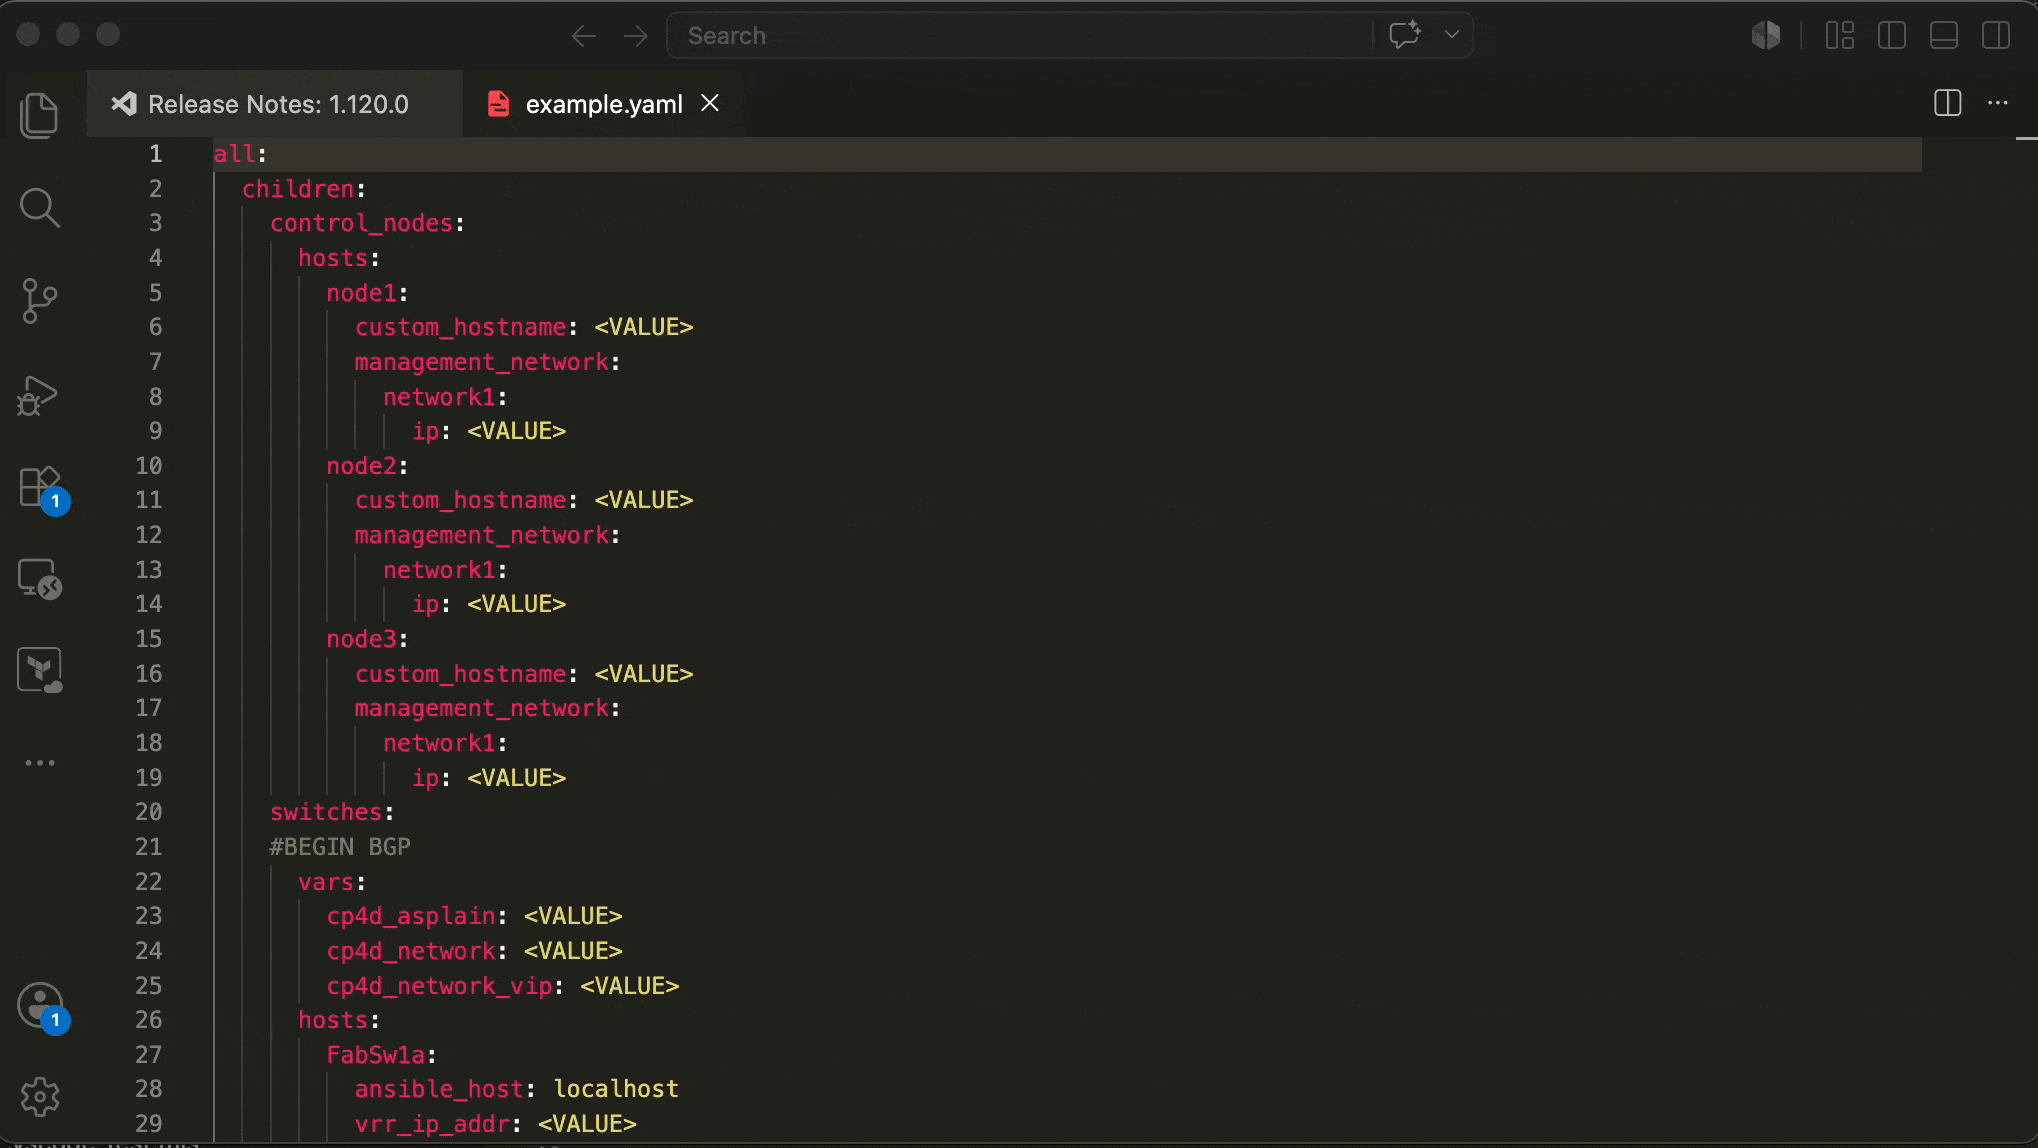Click the colorful Copilot status icon
The image size is (2038, 1148).
click(1766, 35)
